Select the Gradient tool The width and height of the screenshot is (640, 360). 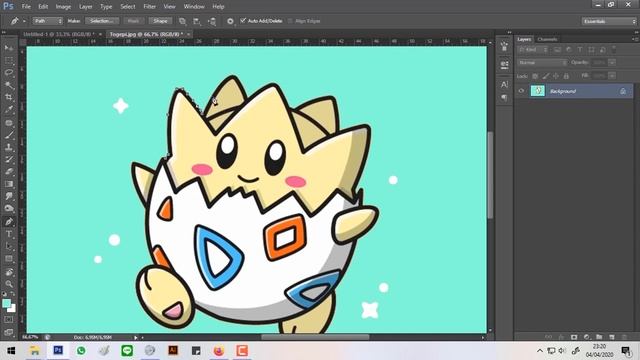pyautogui.click(x=9, y=184)
